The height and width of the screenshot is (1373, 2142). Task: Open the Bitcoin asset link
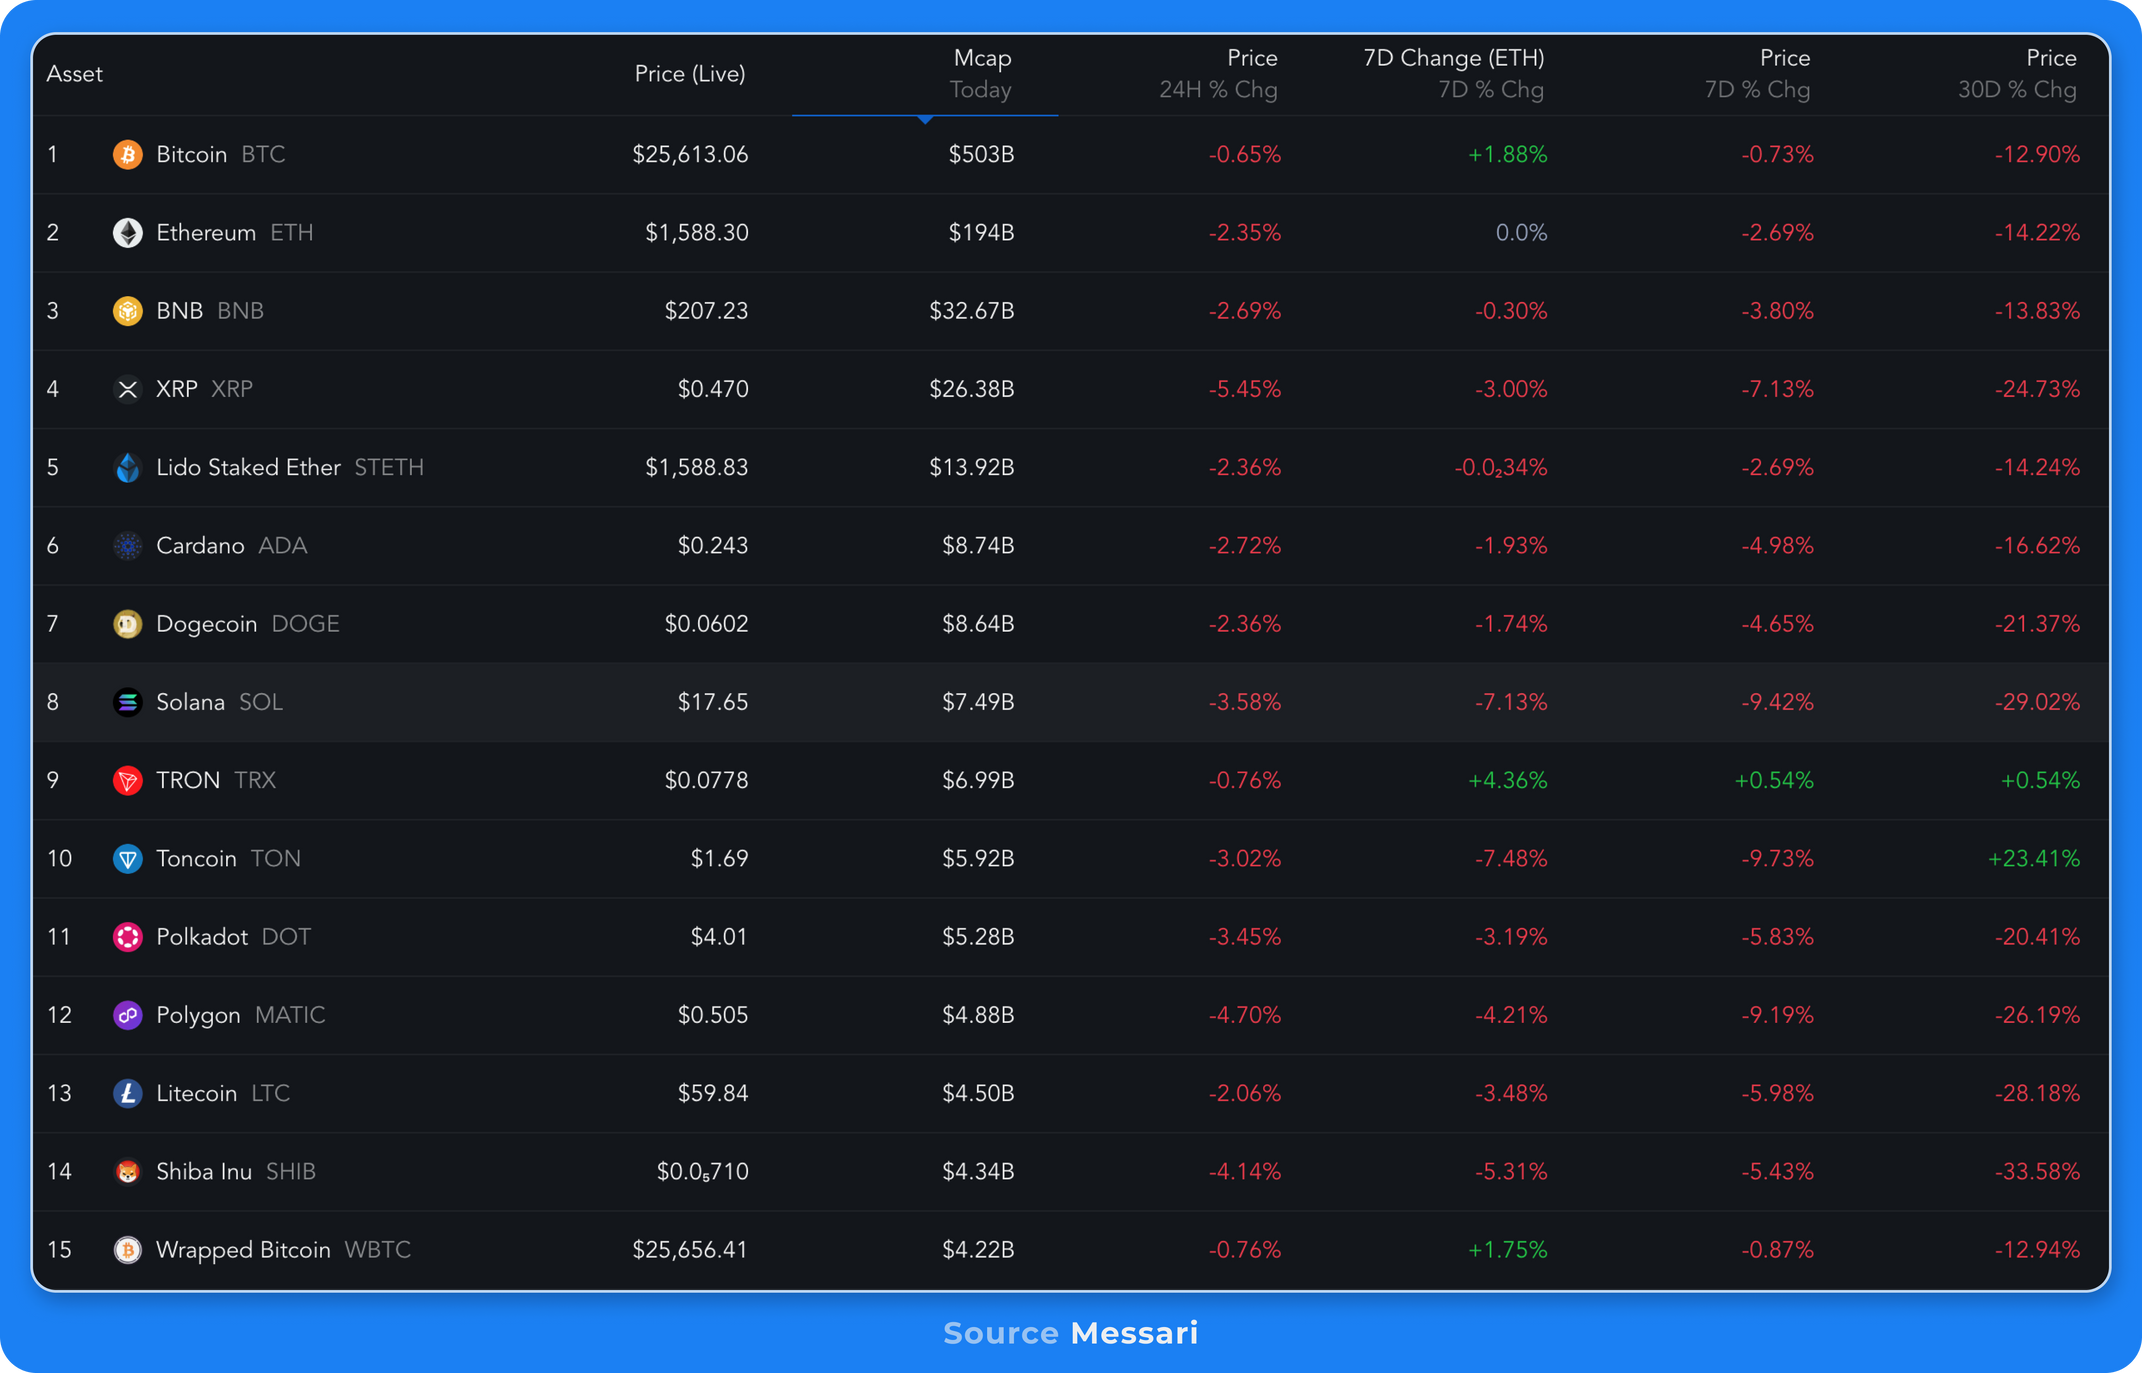(x=192, y=155)
